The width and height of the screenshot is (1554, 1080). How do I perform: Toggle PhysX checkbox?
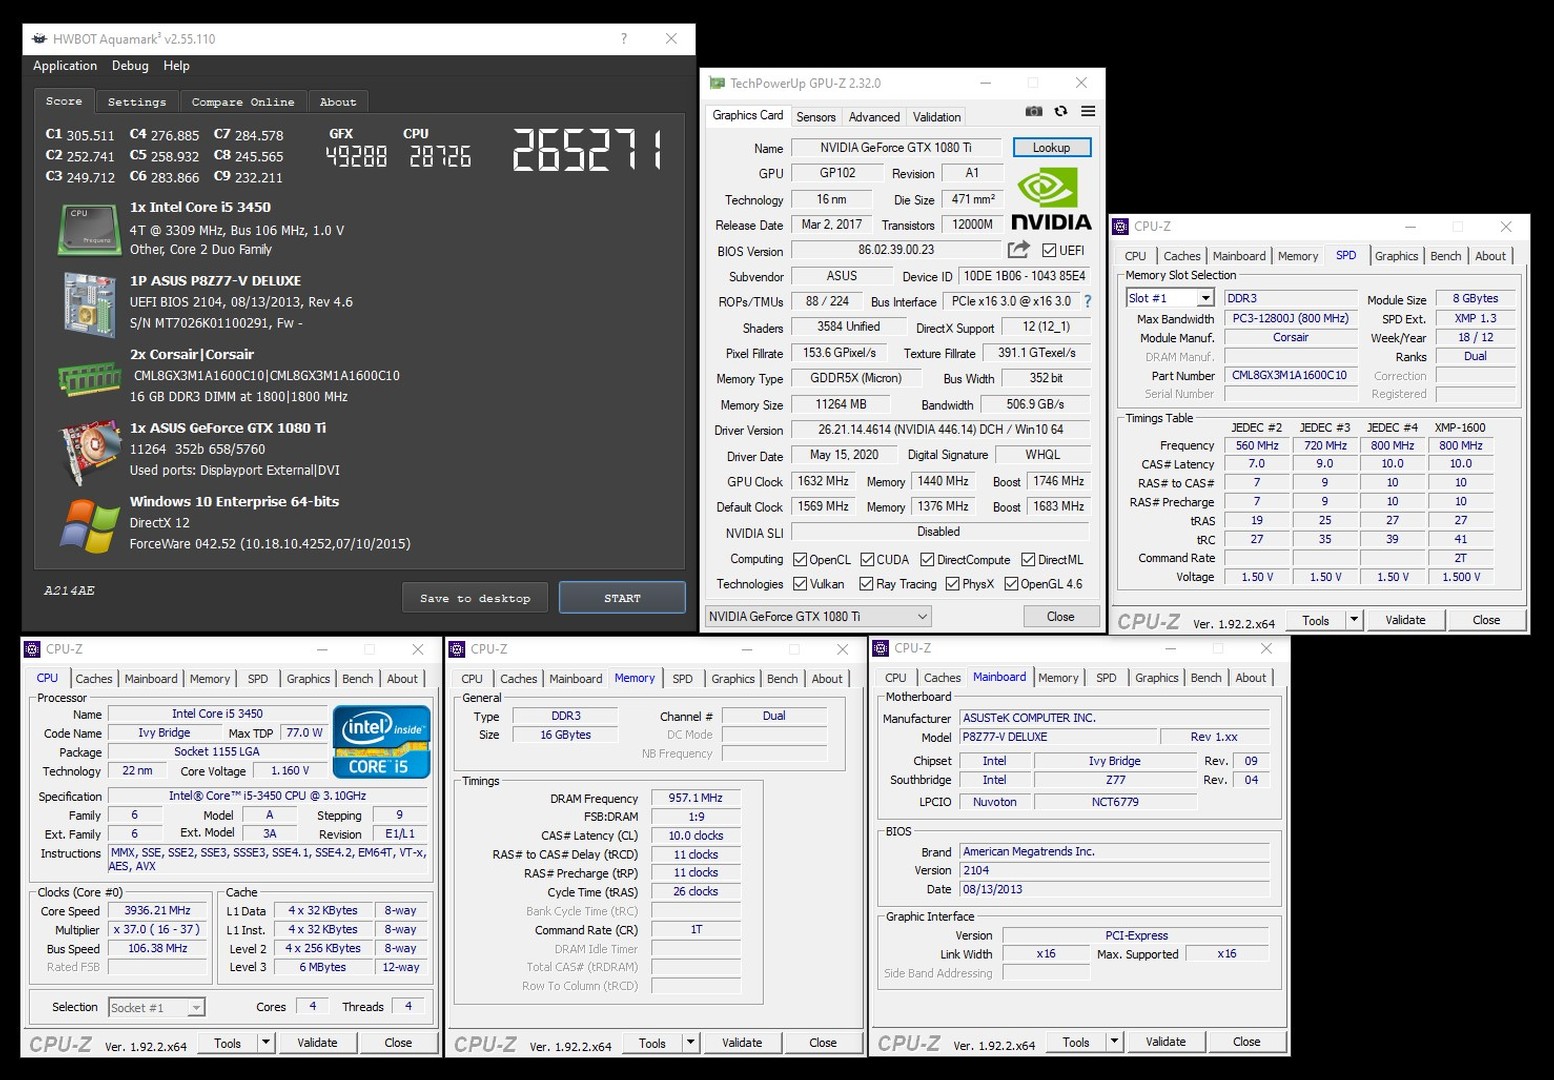tap(952, 583)
